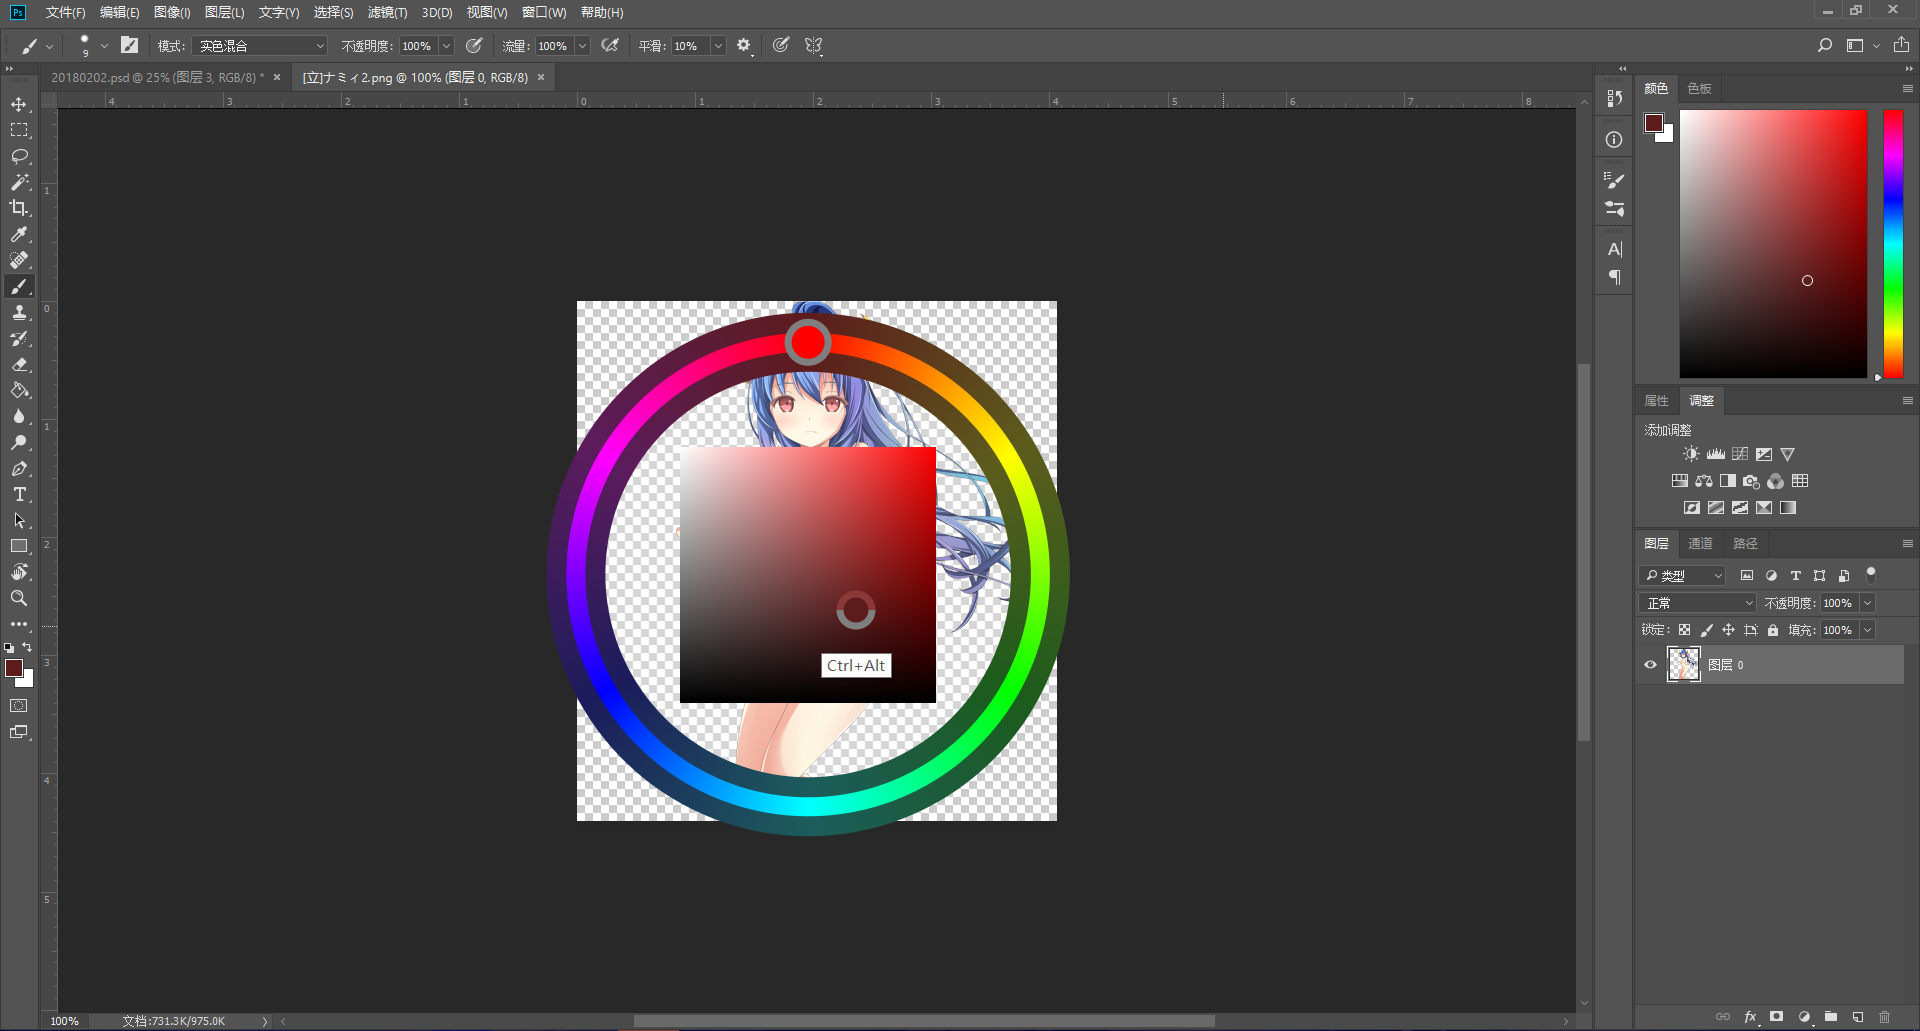Add a Photo Filter adjustment
The image size is (1920, 1031).
click(1751, 481)
